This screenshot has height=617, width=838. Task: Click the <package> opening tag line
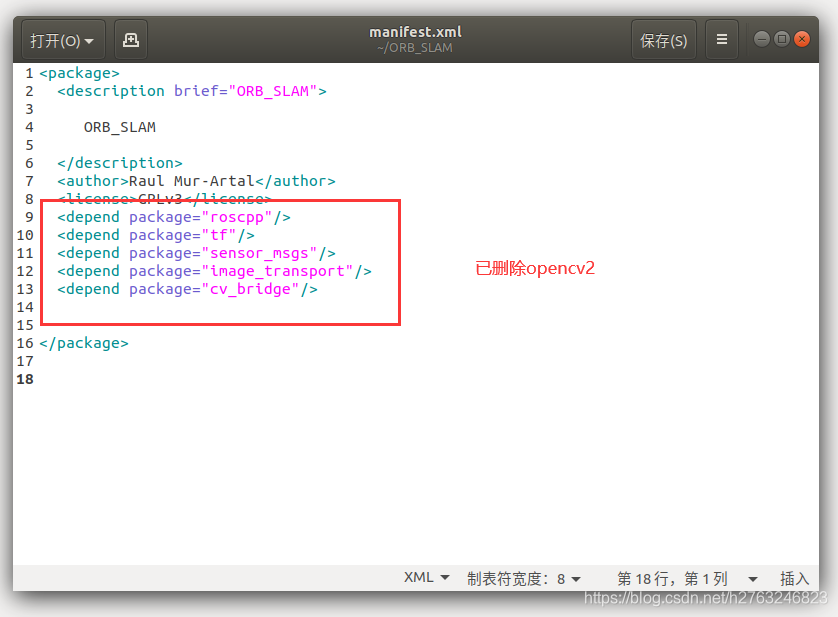[80, 73]
